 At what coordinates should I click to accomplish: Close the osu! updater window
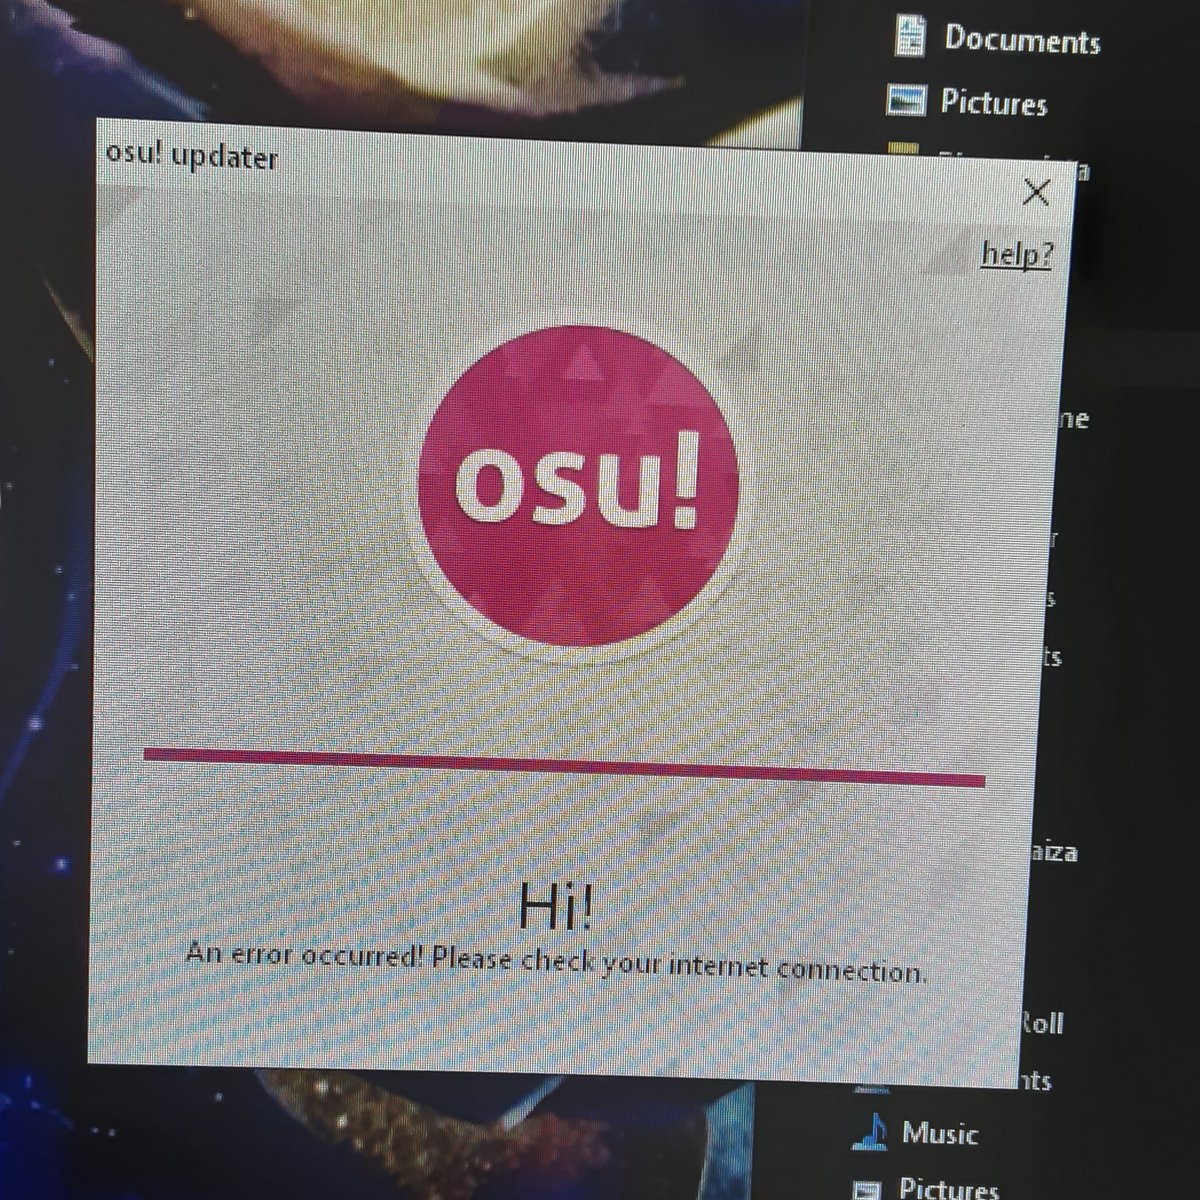click(x=1036, y=192)
